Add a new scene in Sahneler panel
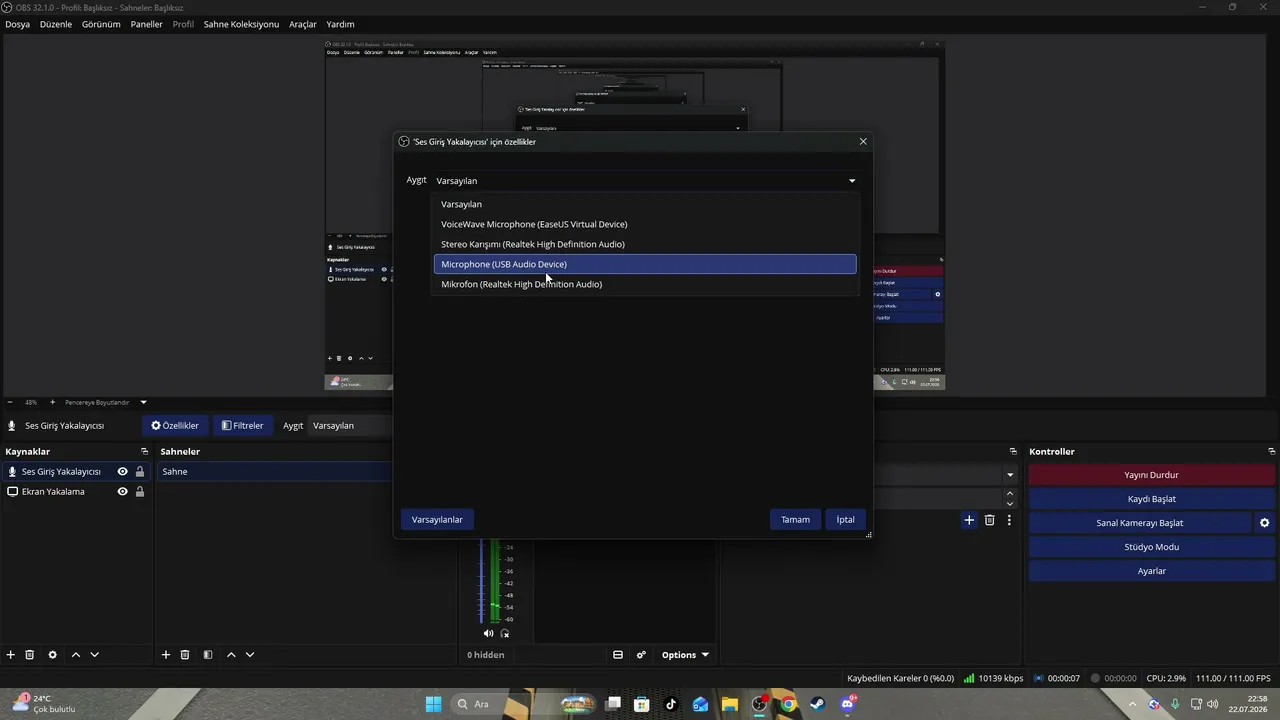The image size is (1280, 720). (x=166, y=655)
